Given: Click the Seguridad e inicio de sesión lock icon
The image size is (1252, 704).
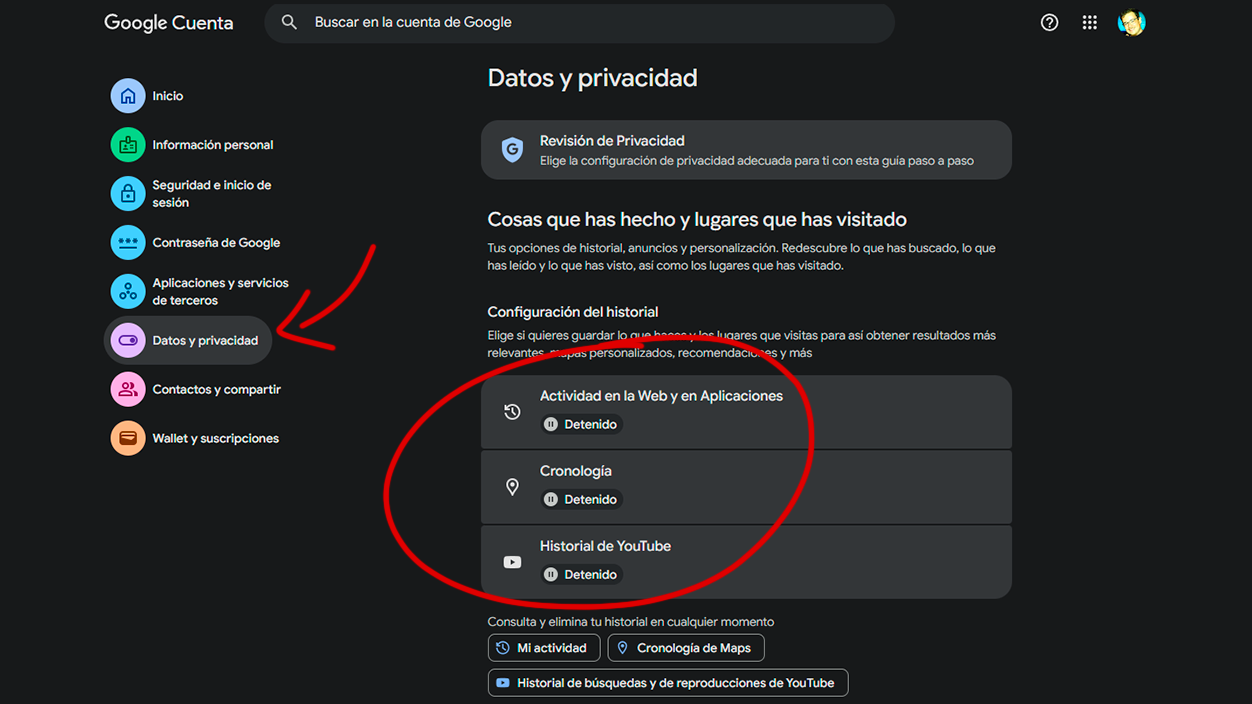Looking at the screenshot, I should point(128,193).
